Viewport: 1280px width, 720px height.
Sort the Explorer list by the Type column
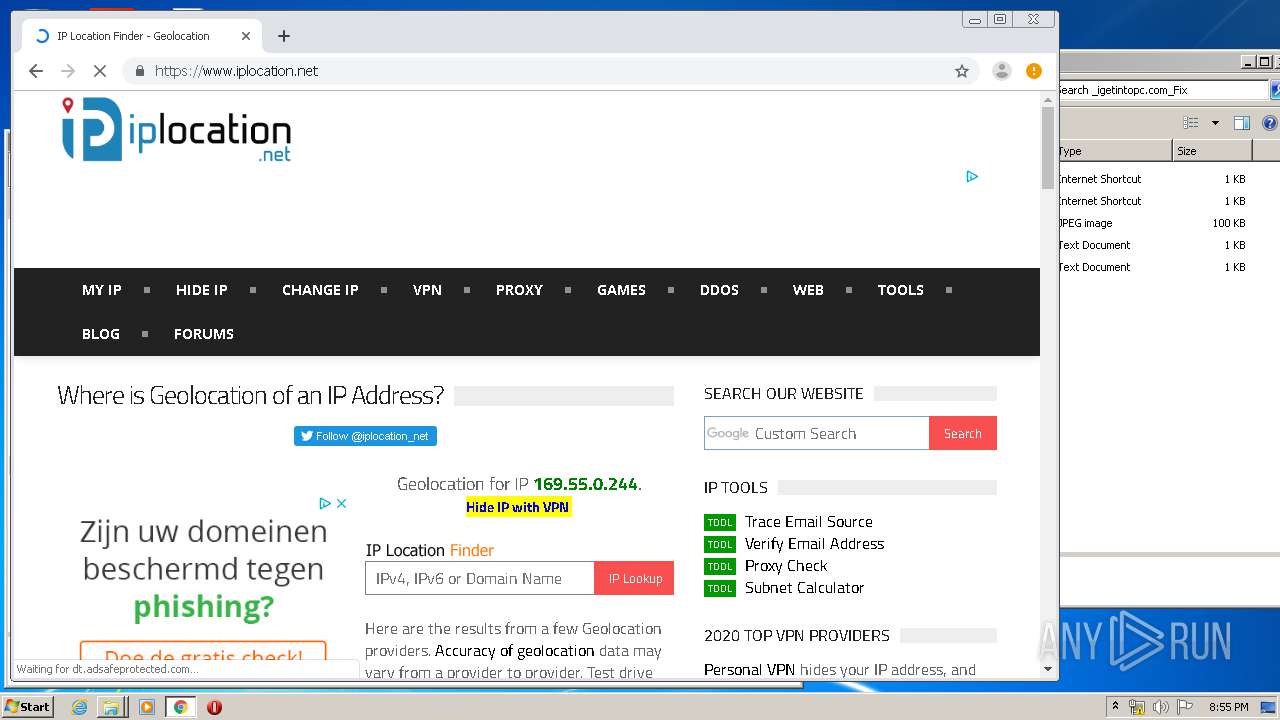coord(1116,151)
